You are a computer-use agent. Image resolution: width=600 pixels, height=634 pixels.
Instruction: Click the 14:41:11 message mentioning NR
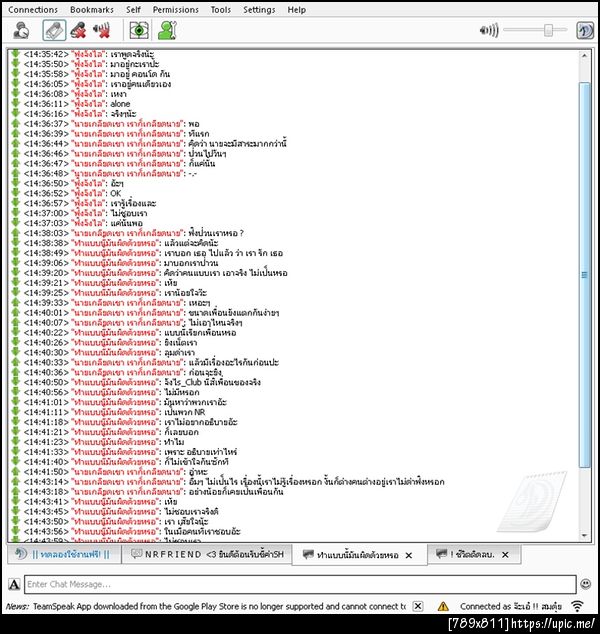[184, 412]
